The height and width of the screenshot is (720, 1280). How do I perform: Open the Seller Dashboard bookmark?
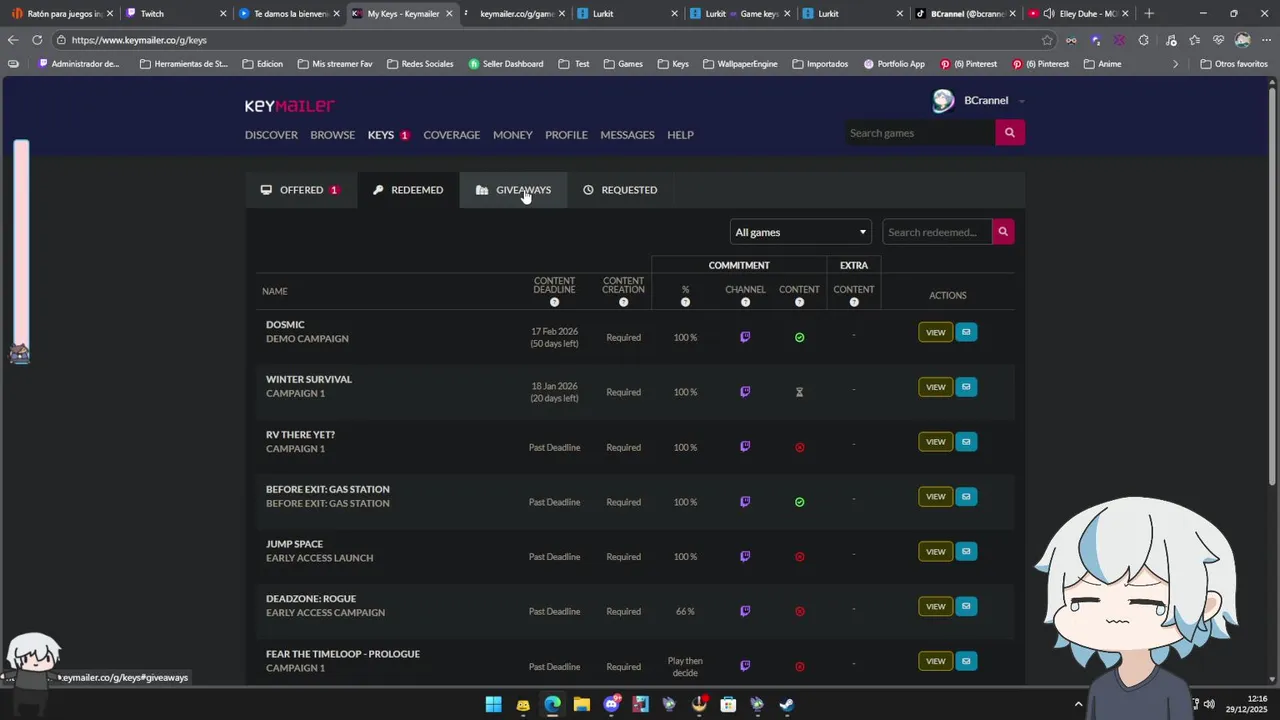[506, 64]
